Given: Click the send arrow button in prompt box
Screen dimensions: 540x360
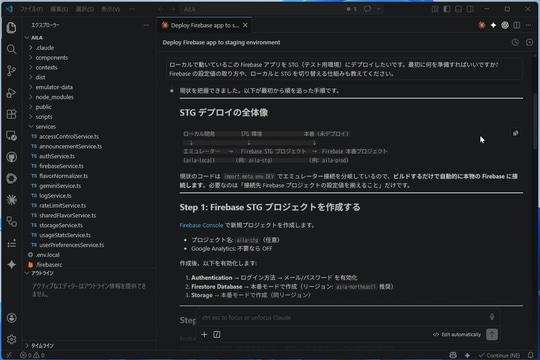Looking at the screenshot, I should coord(492,334).
